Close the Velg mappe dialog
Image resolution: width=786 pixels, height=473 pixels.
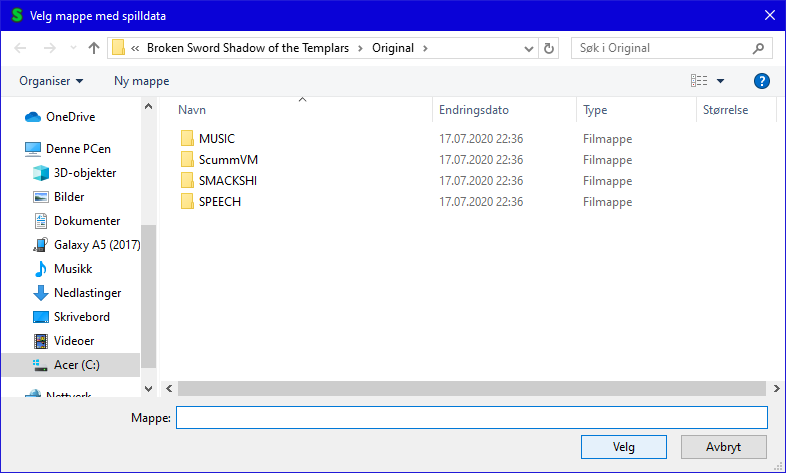[x=770, y=16]
